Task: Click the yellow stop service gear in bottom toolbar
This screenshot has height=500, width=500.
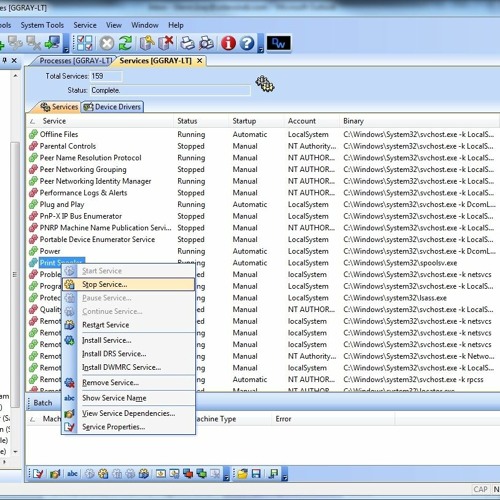Action: click(x=103, y=473)
